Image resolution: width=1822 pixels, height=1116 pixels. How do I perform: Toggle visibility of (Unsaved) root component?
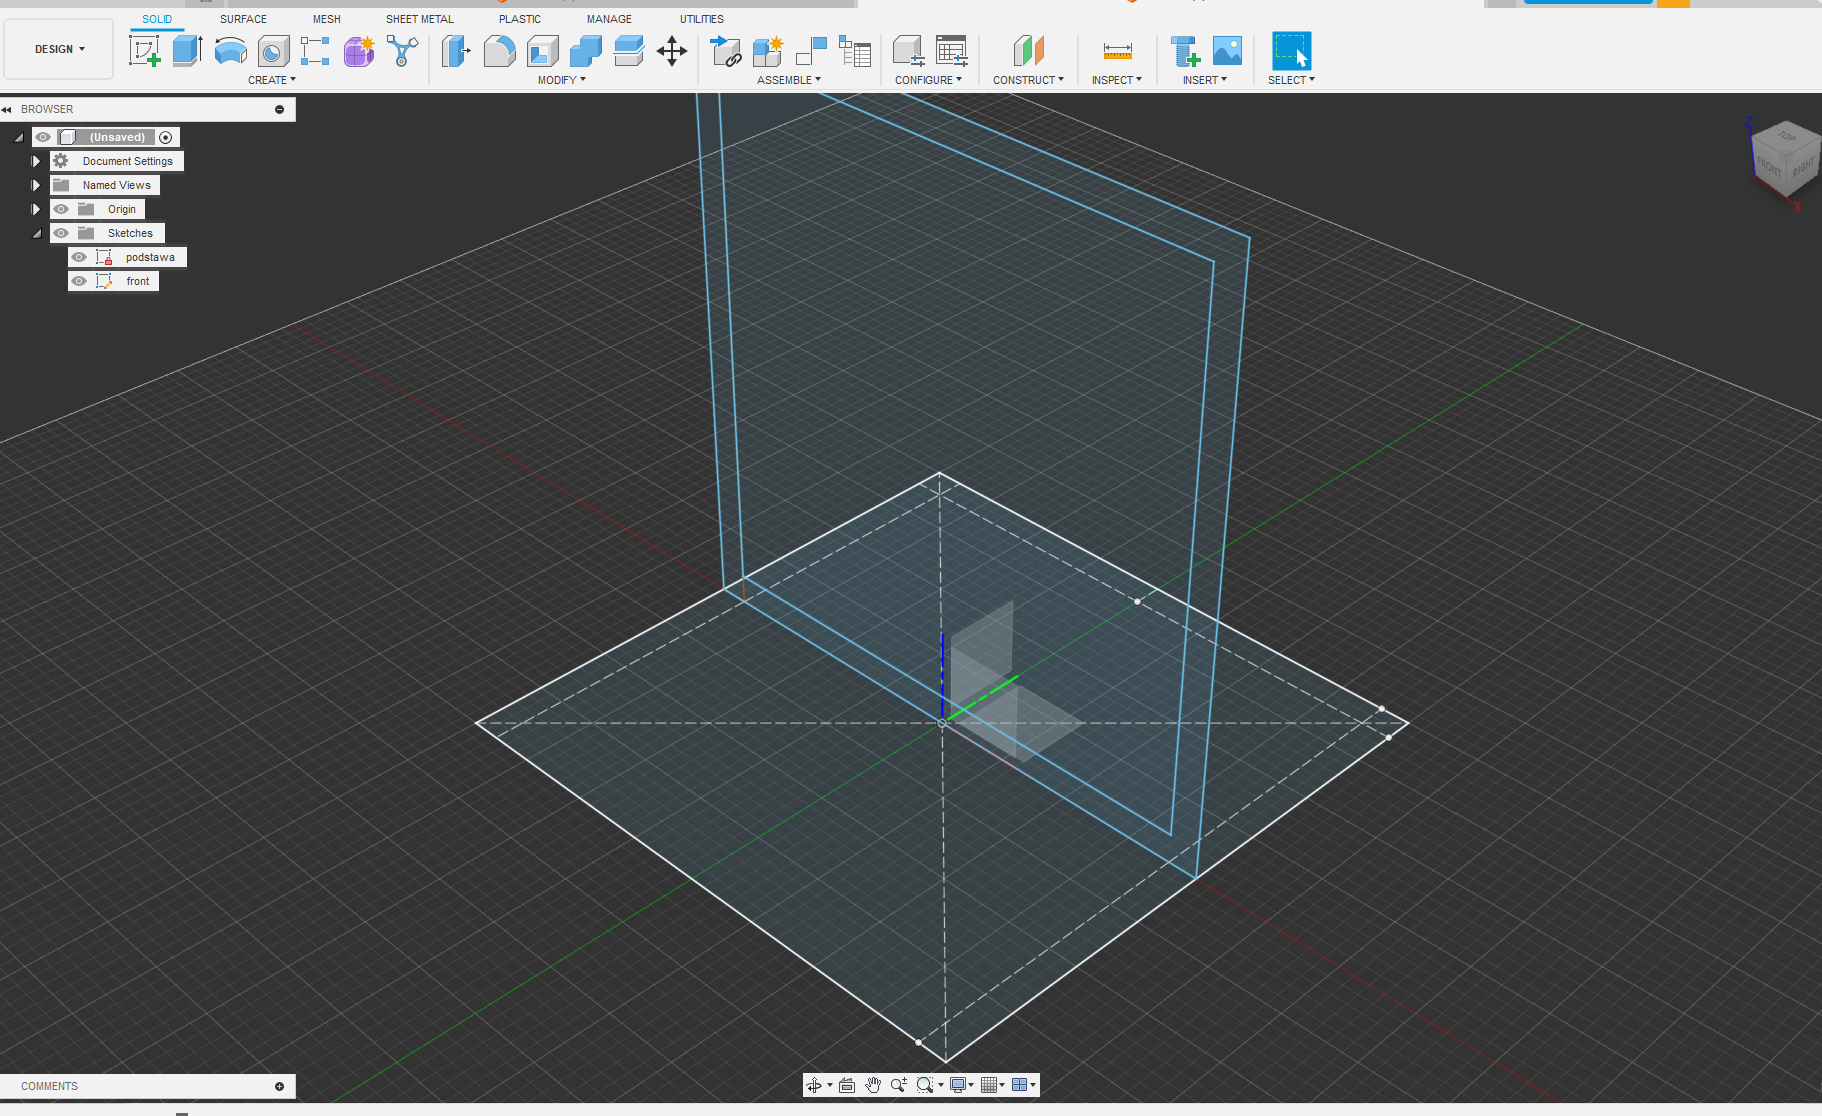click(43, 137)
